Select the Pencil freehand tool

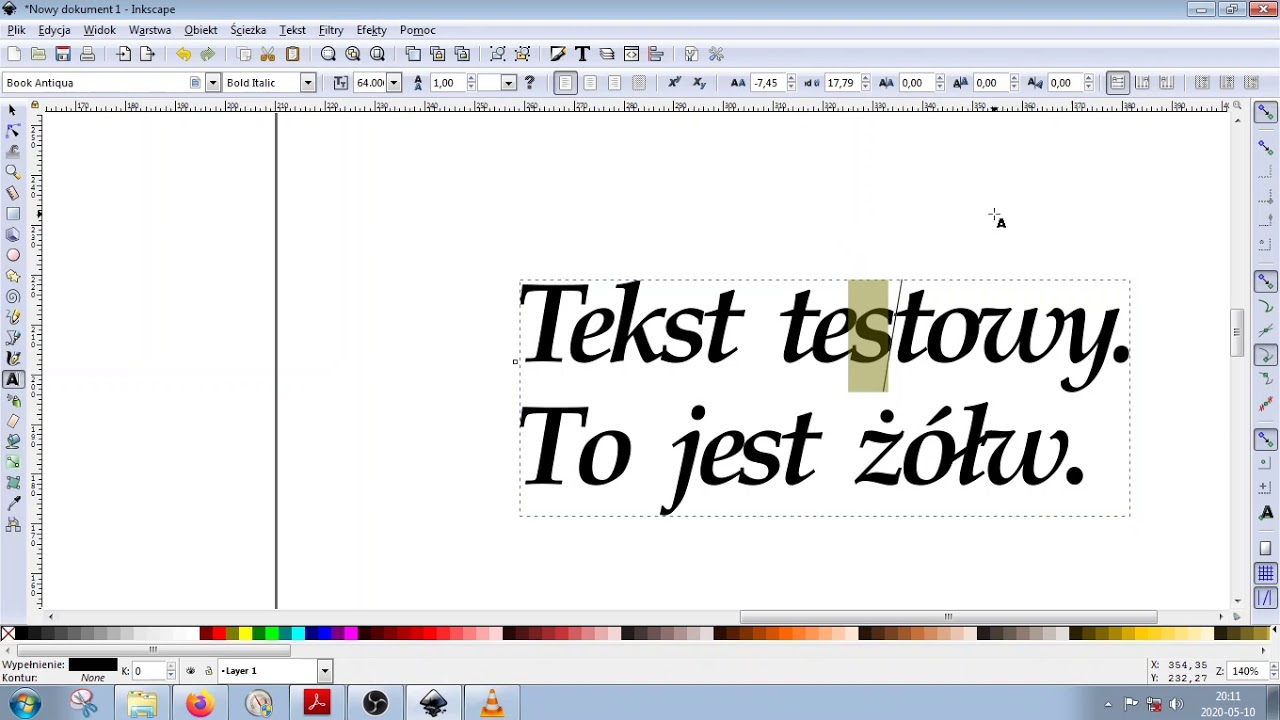[x=13, y=317]
